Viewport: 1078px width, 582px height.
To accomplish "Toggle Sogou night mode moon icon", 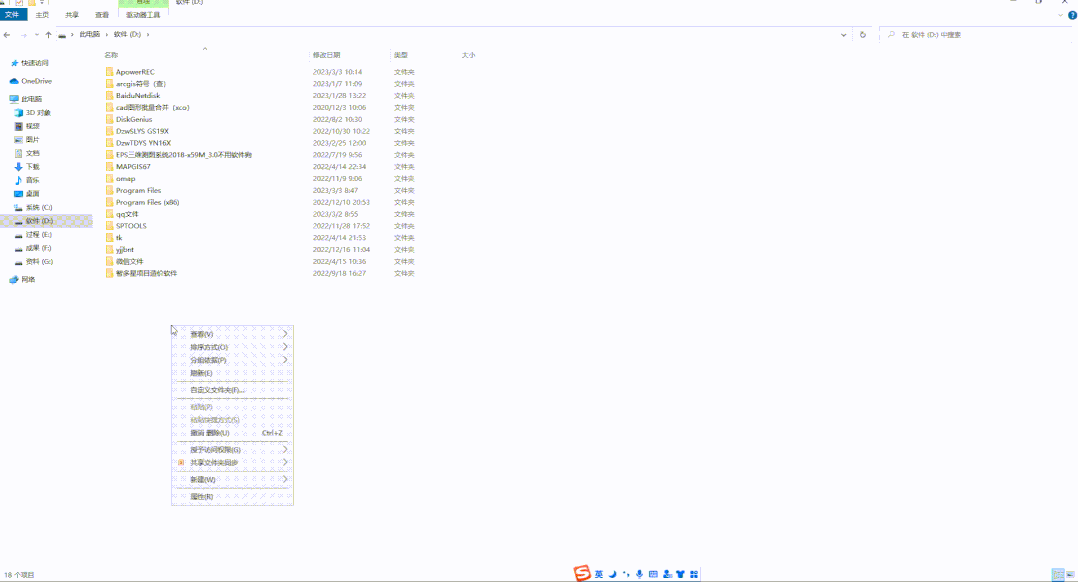I will (x=612, y=573).
